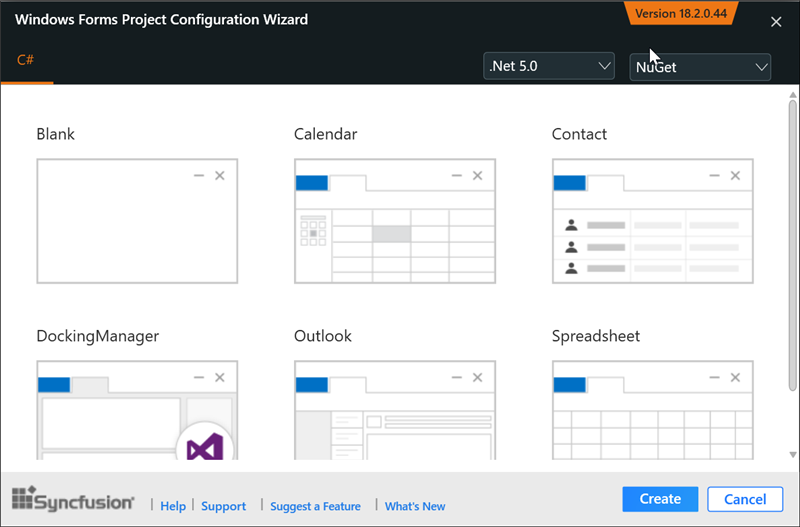Click the Create button
Viewport: 800px width, 527px height.
[660, 499]
